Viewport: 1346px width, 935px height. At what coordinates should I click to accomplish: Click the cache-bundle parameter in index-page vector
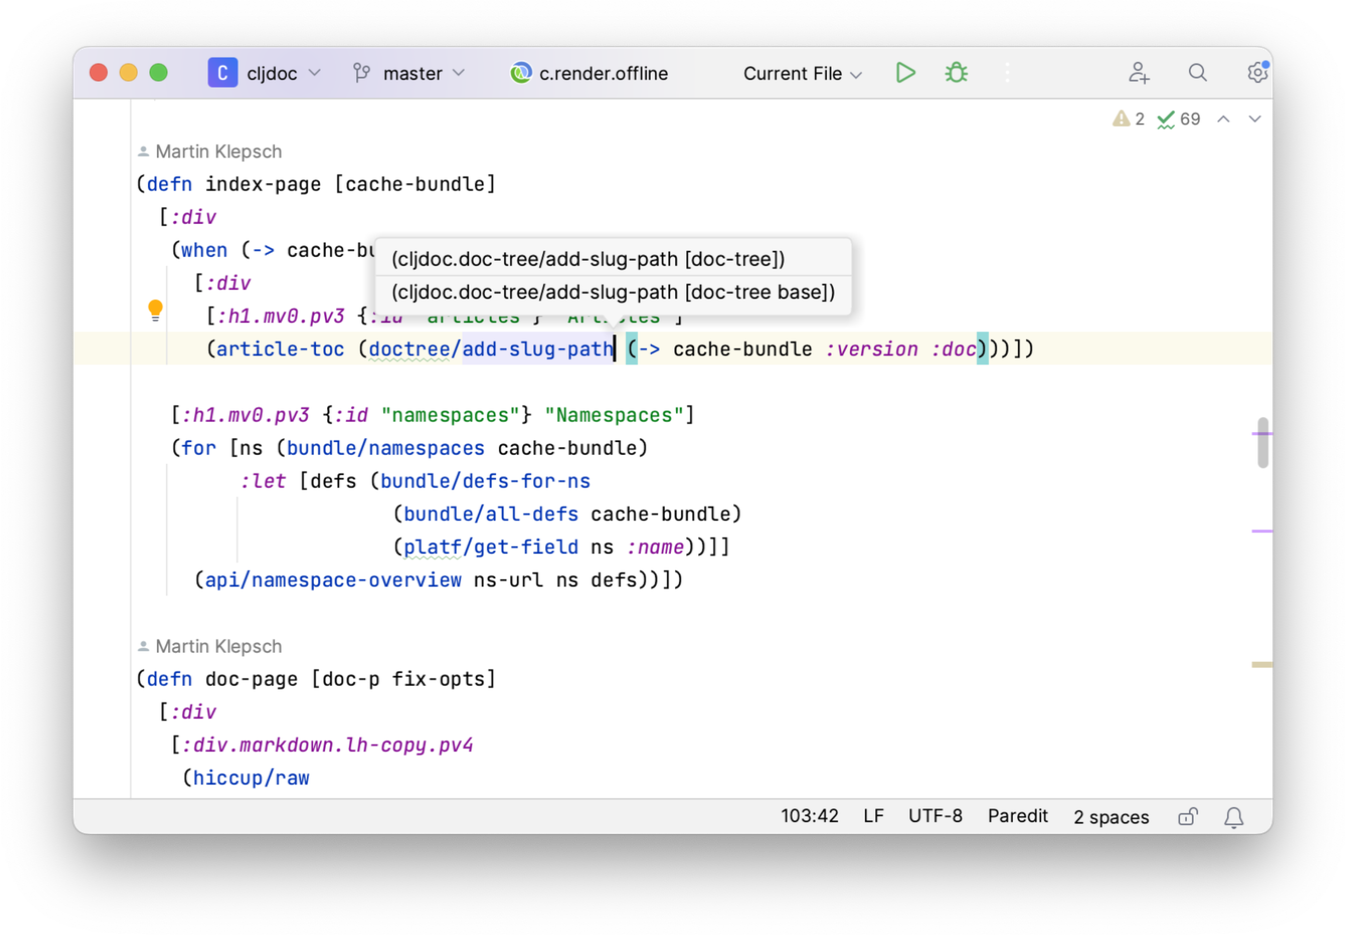[415, 184]
